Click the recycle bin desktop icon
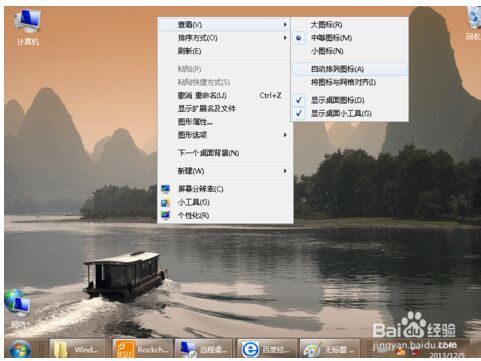The image size is (481, 361). [473, 23]
